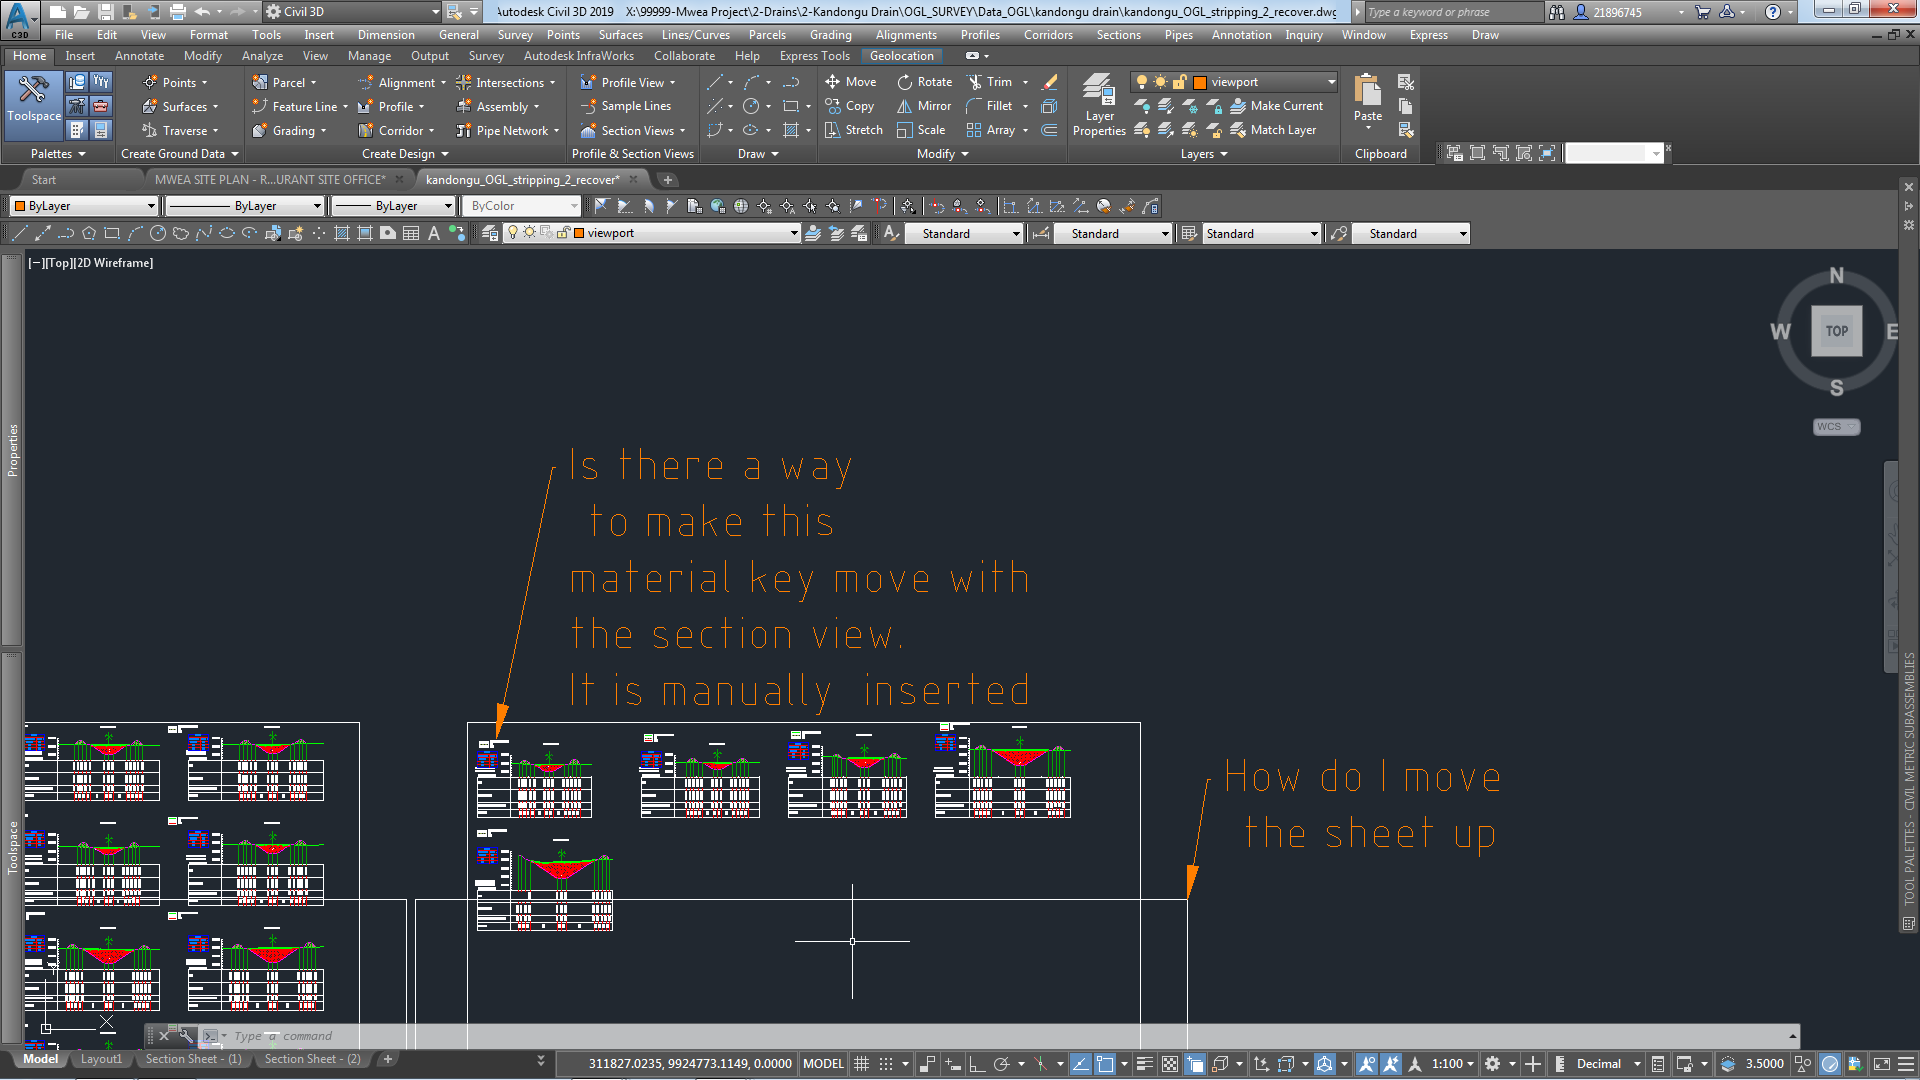Open the viewport layer dropdown in ribbon
Image resolution: width=1920 pixels, height=1080 pixels.
(x=1235, y=82)
